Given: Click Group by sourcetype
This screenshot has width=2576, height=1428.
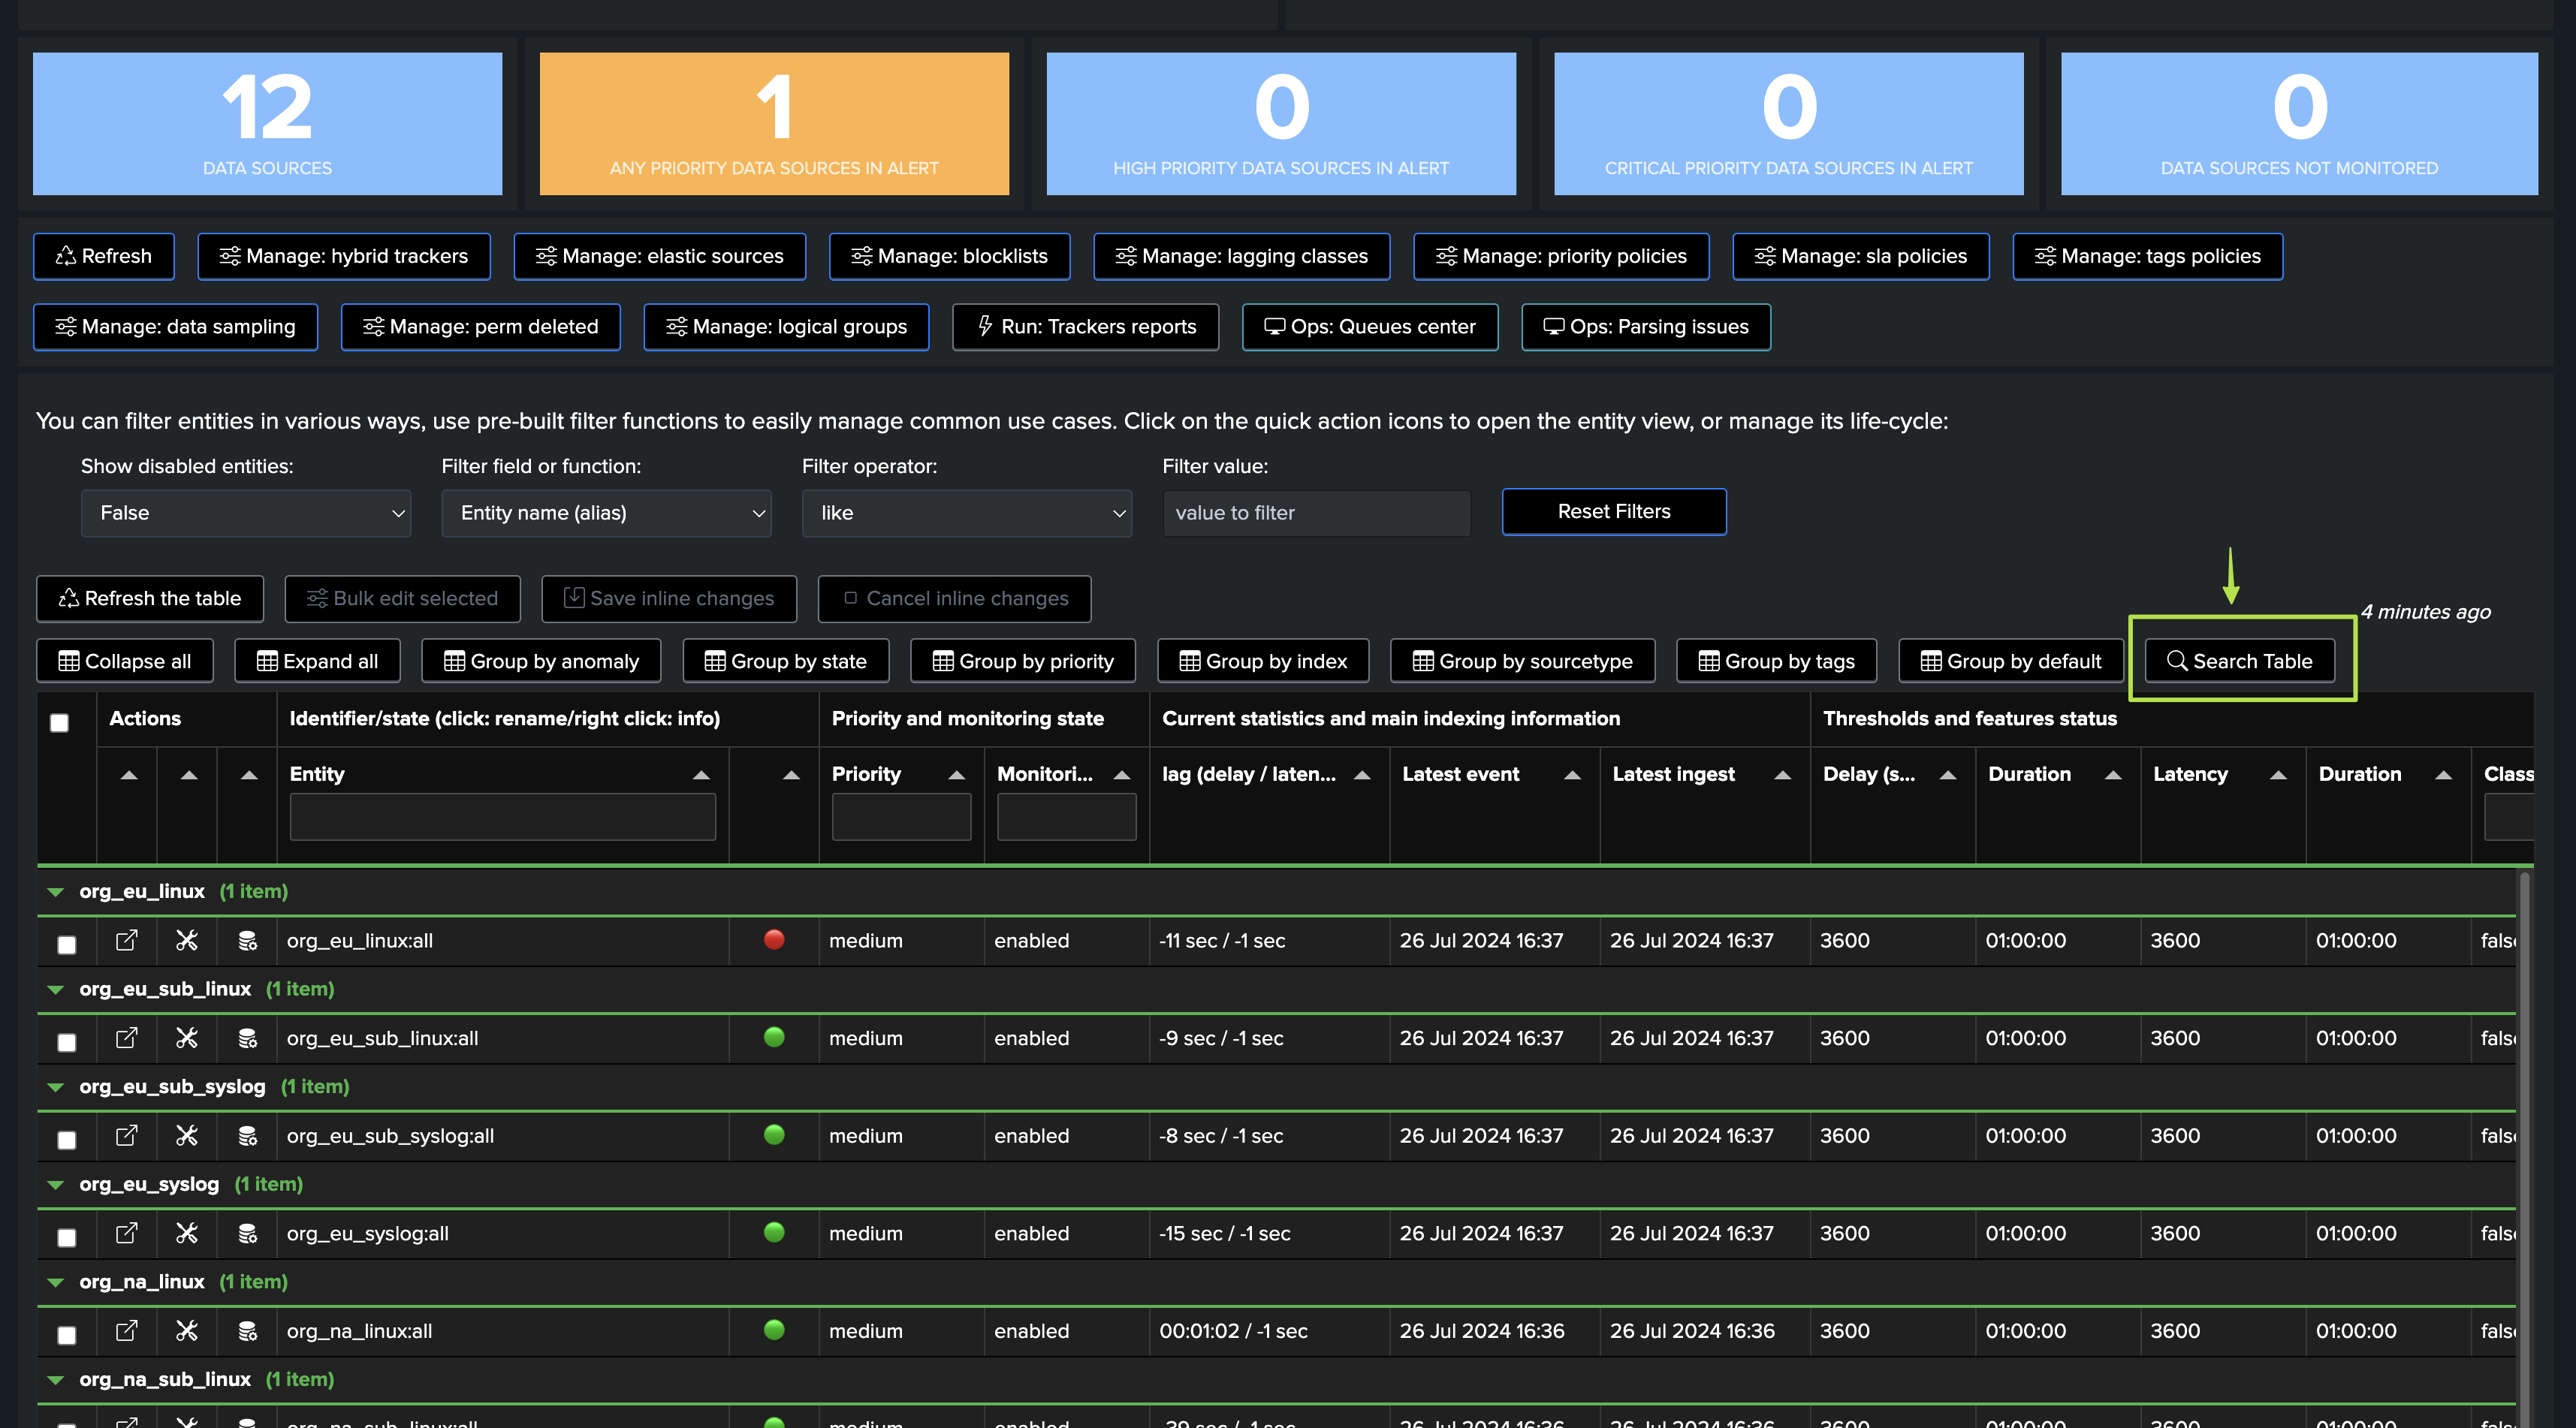Looking at the screenshot, I should click(x=1522, y=661).
